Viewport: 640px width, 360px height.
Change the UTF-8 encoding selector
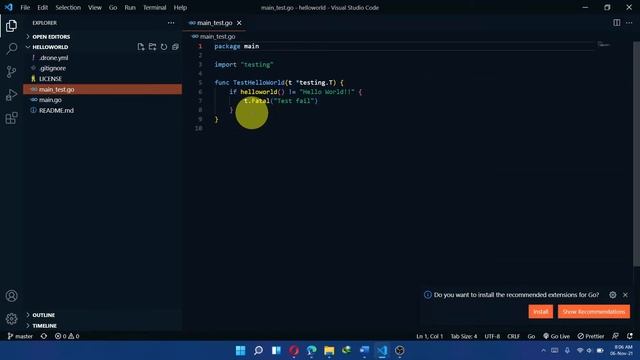(492, 336)
